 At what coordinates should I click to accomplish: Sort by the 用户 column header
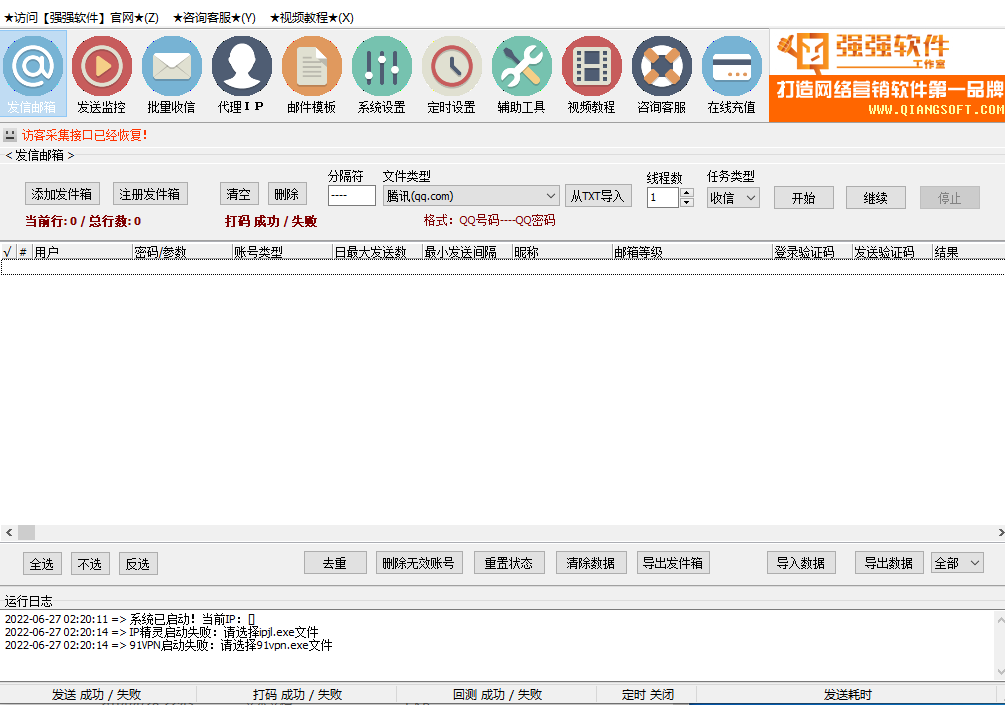(x=82, y=252)
